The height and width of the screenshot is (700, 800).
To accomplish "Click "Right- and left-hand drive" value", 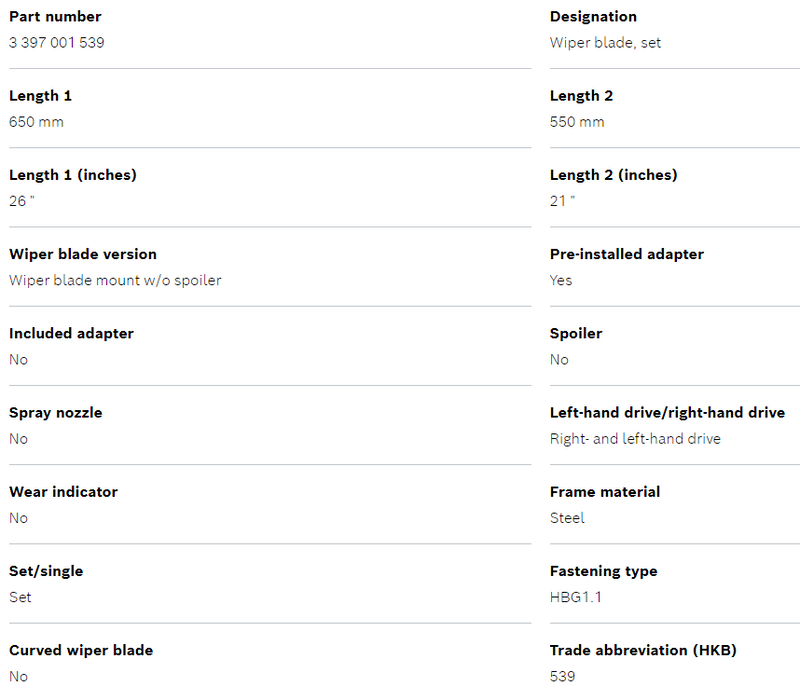I will pyautogui.click(x=635, y=439).
